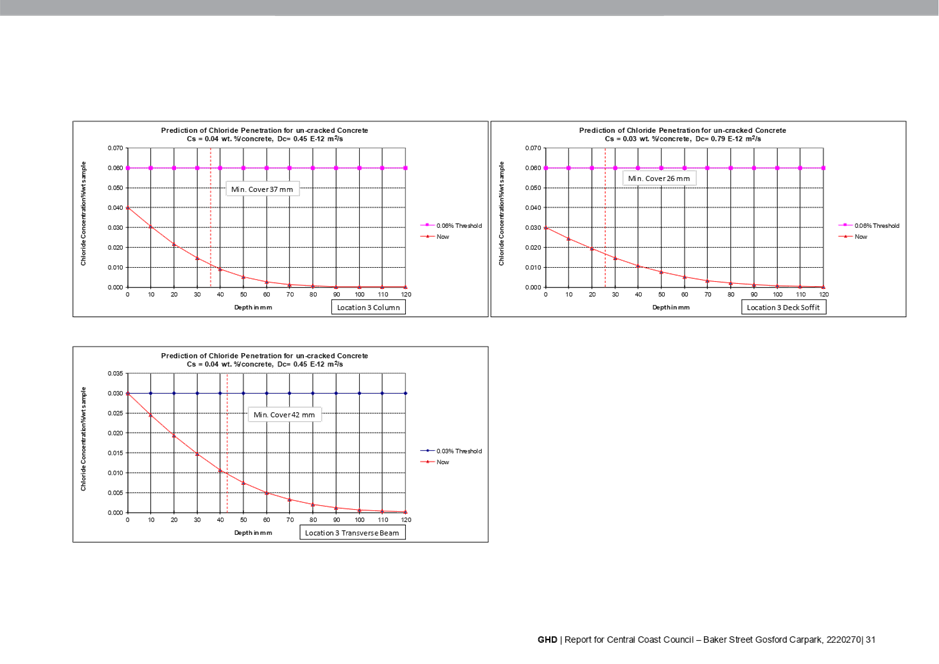
Task: Click the title of the bottom-left chart
Action: [x=266, y=360]
